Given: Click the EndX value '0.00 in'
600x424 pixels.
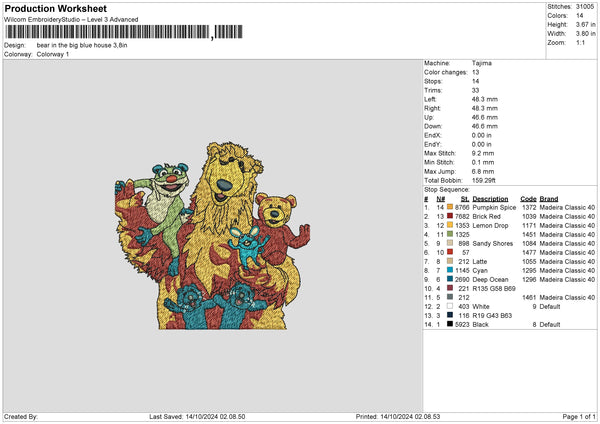Looking at the screenshot, I should pos(482,135).
